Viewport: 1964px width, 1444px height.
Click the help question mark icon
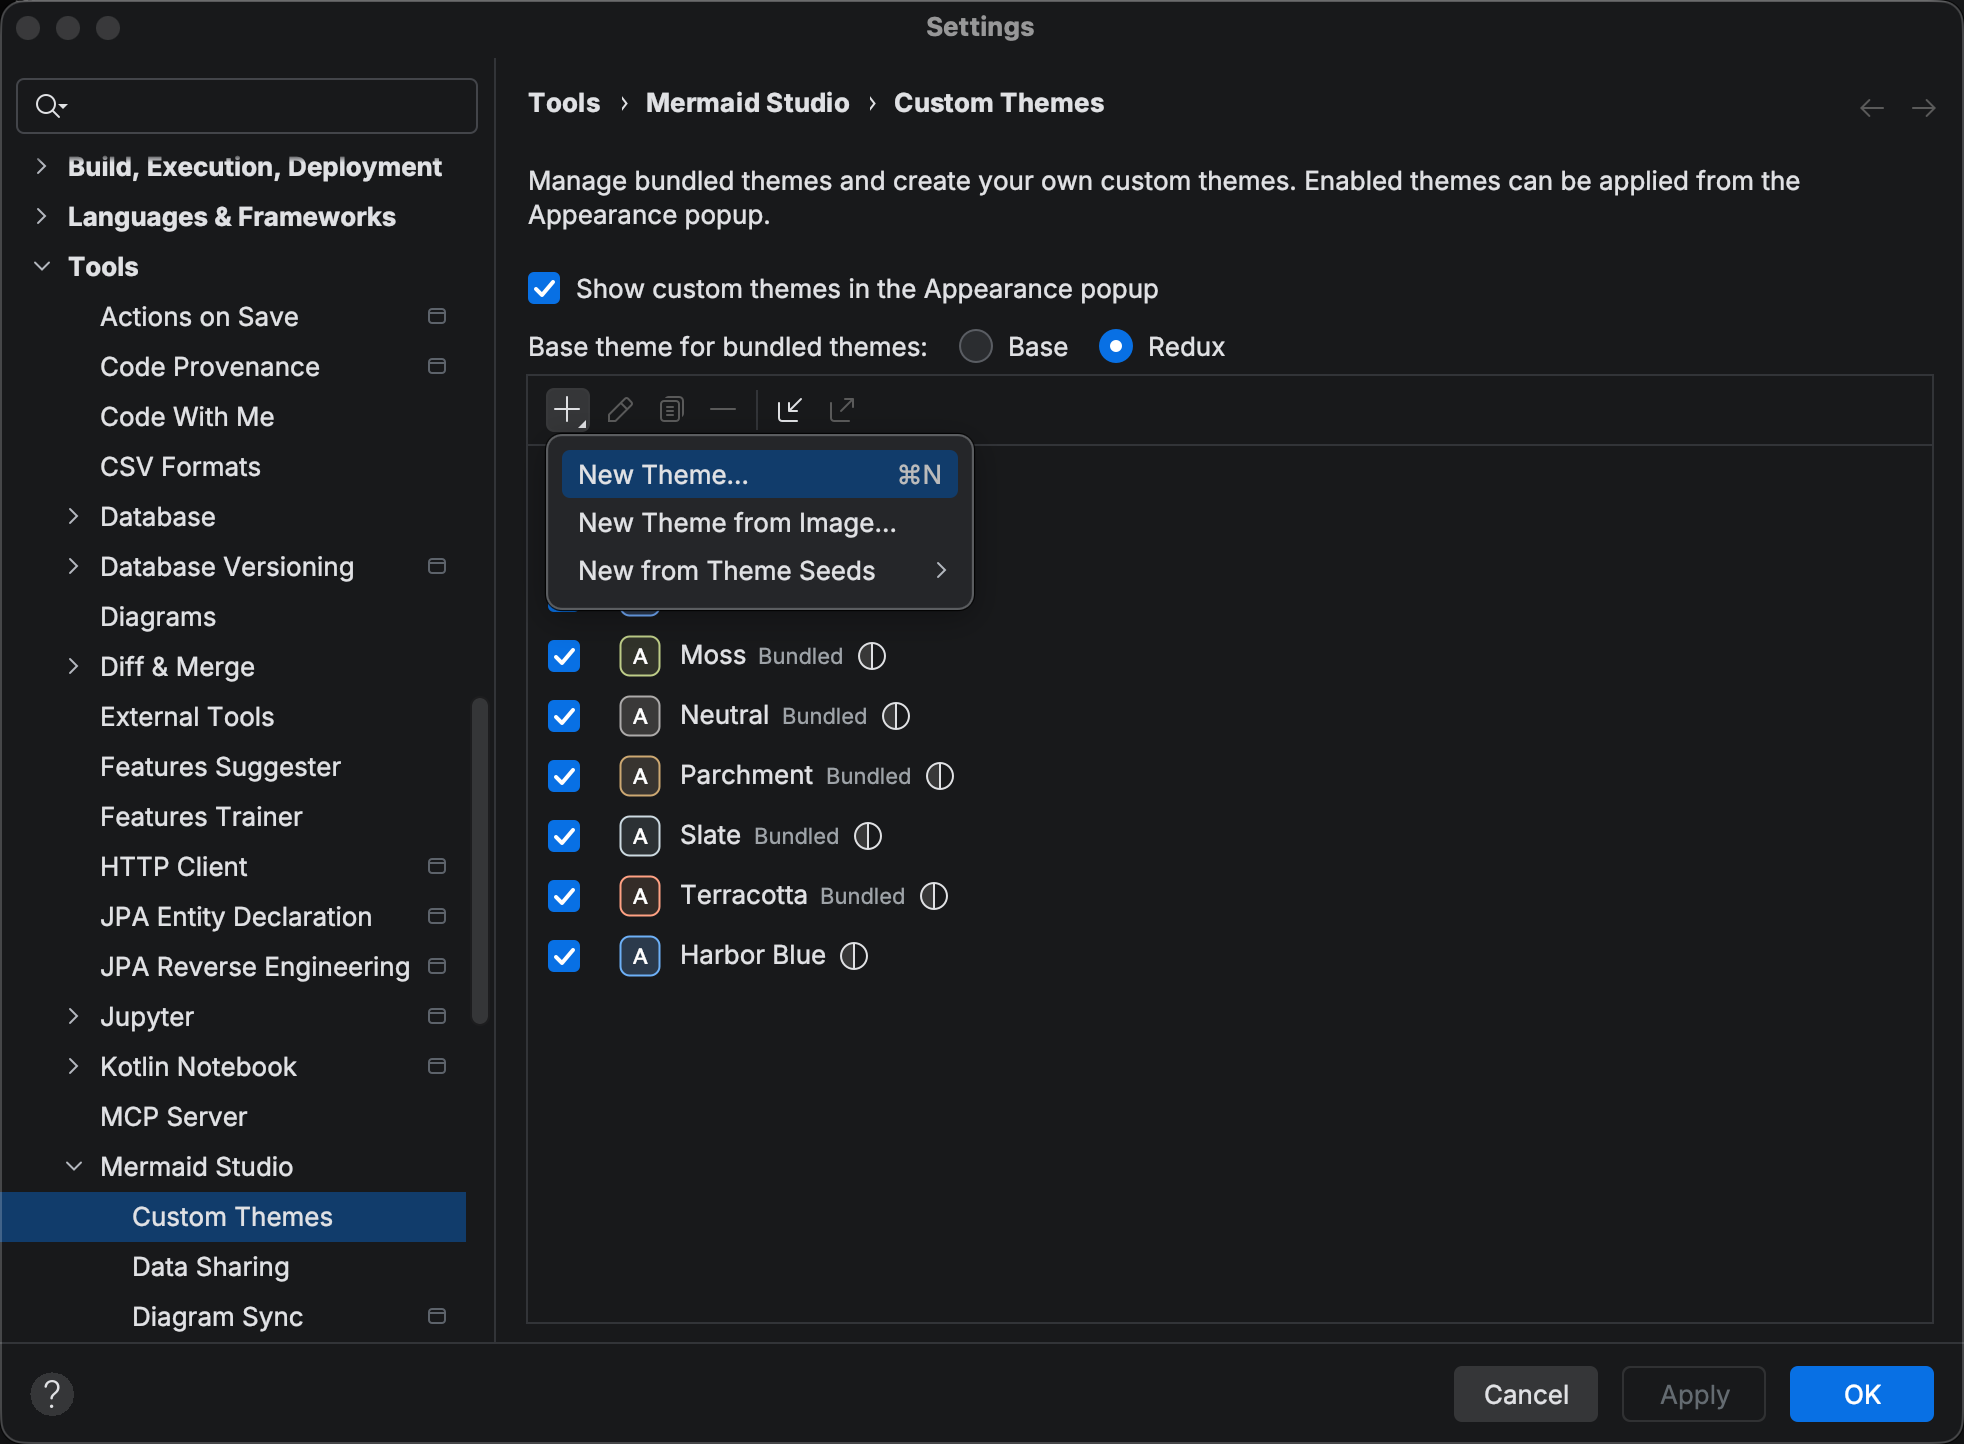(52, 1393)
